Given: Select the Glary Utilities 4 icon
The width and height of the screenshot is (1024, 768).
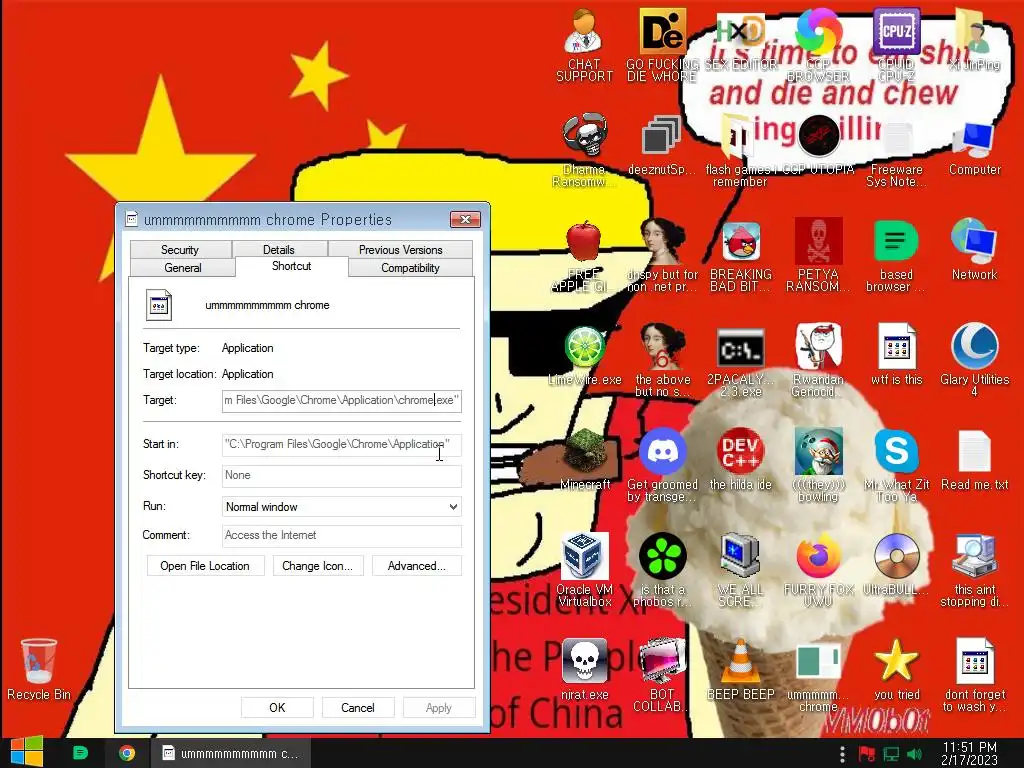Looking at the screenshot, I should pyautogui.click(x=974, y=359).
